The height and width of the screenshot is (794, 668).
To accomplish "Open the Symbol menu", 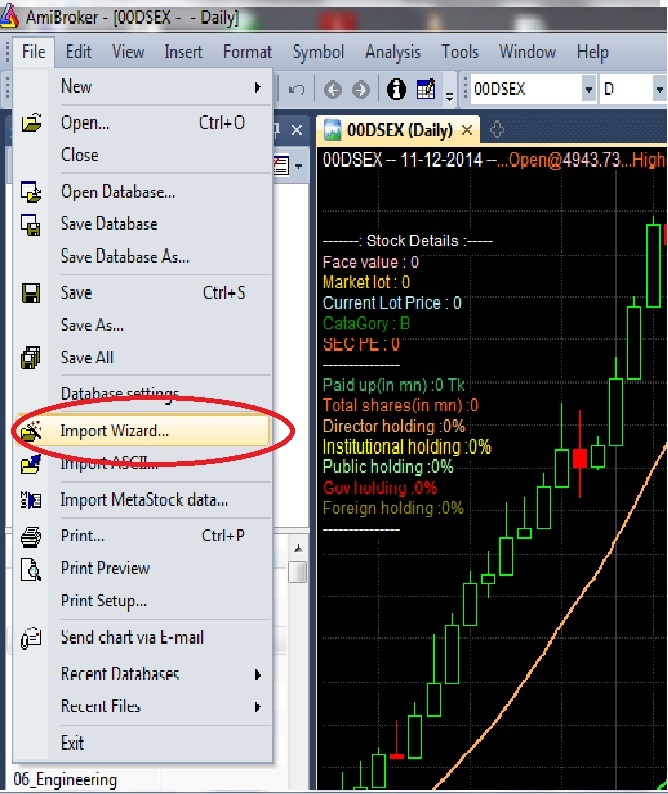I will pyautogui.click(x=318, y=52).
